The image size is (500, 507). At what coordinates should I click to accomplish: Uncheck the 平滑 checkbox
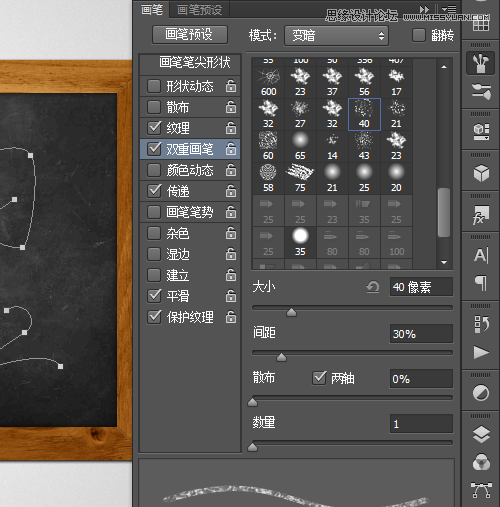[154, 296]
